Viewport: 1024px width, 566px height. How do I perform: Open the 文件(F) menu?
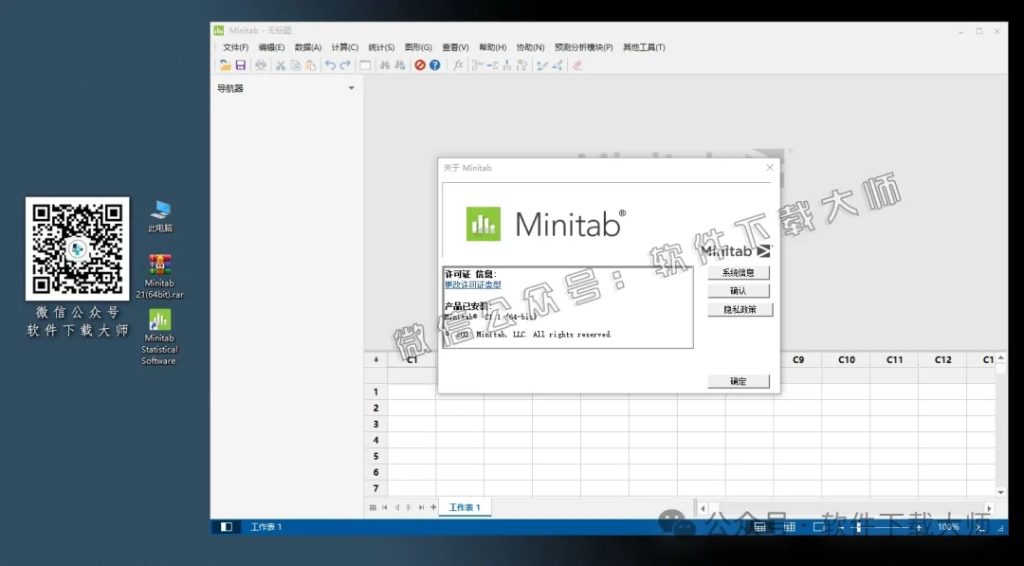(x=236, y=48)
